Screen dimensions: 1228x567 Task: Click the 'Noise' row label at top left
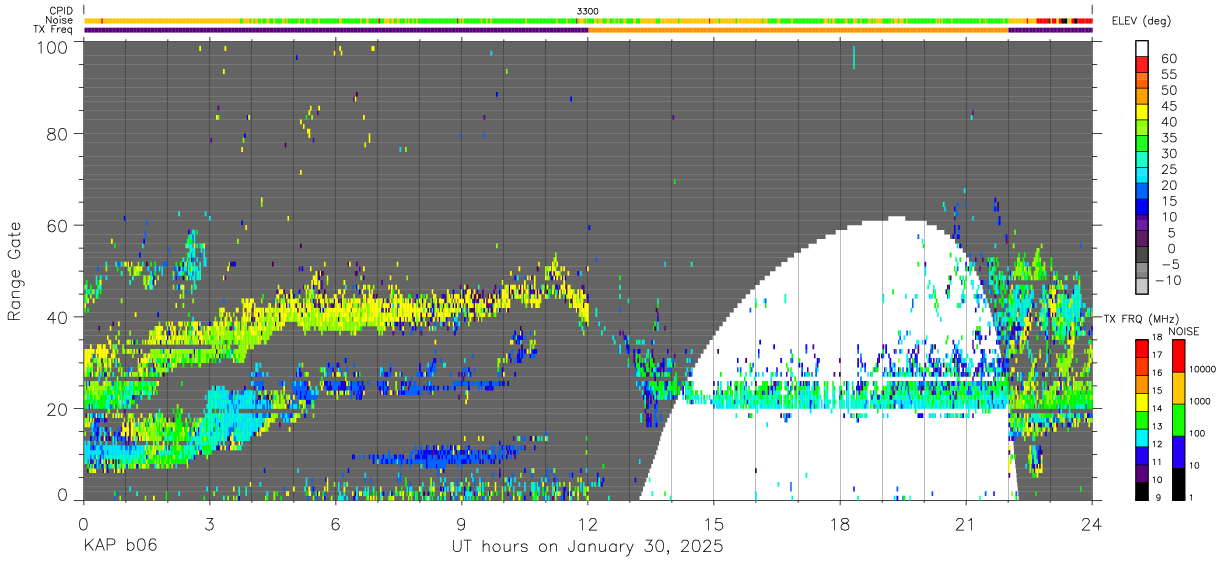coord(61,20)
